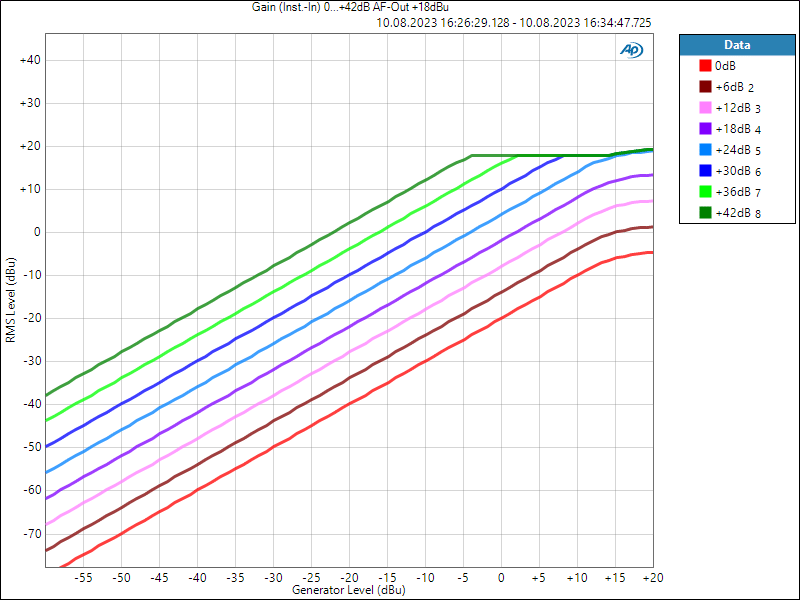Screen dimensions: 800x600
Task: Click the -55 tick on the horizontal axis
Action: (x=84, y=578)
